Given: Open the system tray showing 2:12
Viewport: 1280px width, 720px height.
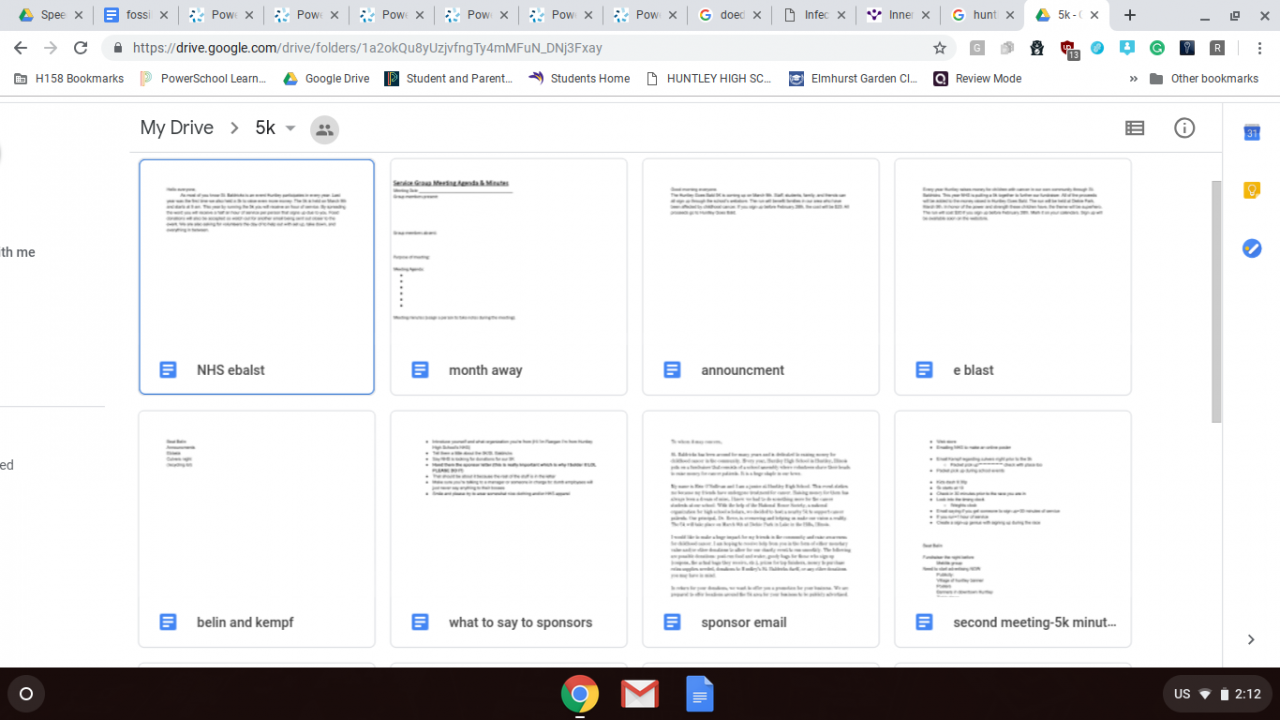Looking at the screenshot, I should tap(1217, 694).
